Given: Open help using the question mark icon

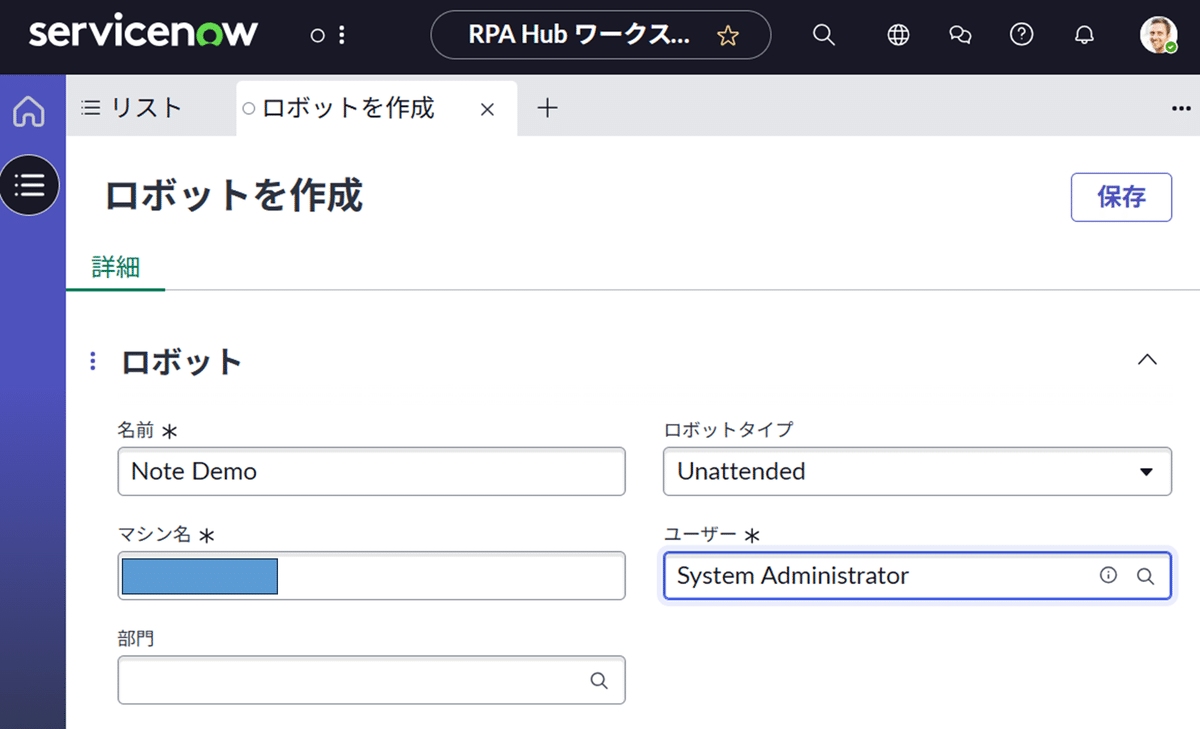Looking at the screenshot, I should point(1022,35).
